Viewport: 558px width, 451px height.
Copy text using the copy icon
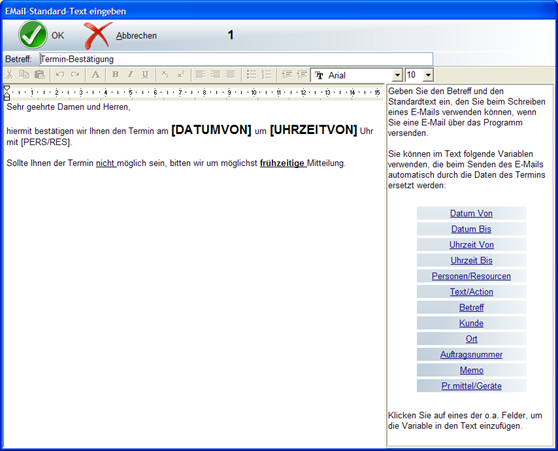[x=24, y=75]
